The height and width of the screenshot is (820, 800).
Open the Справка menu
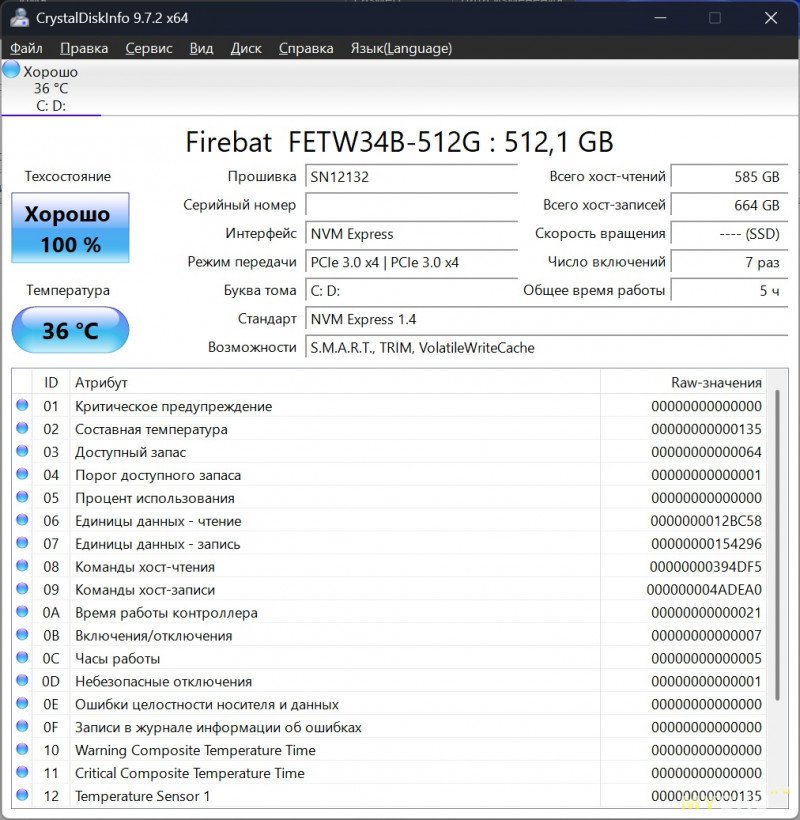[x=306, y=48]
